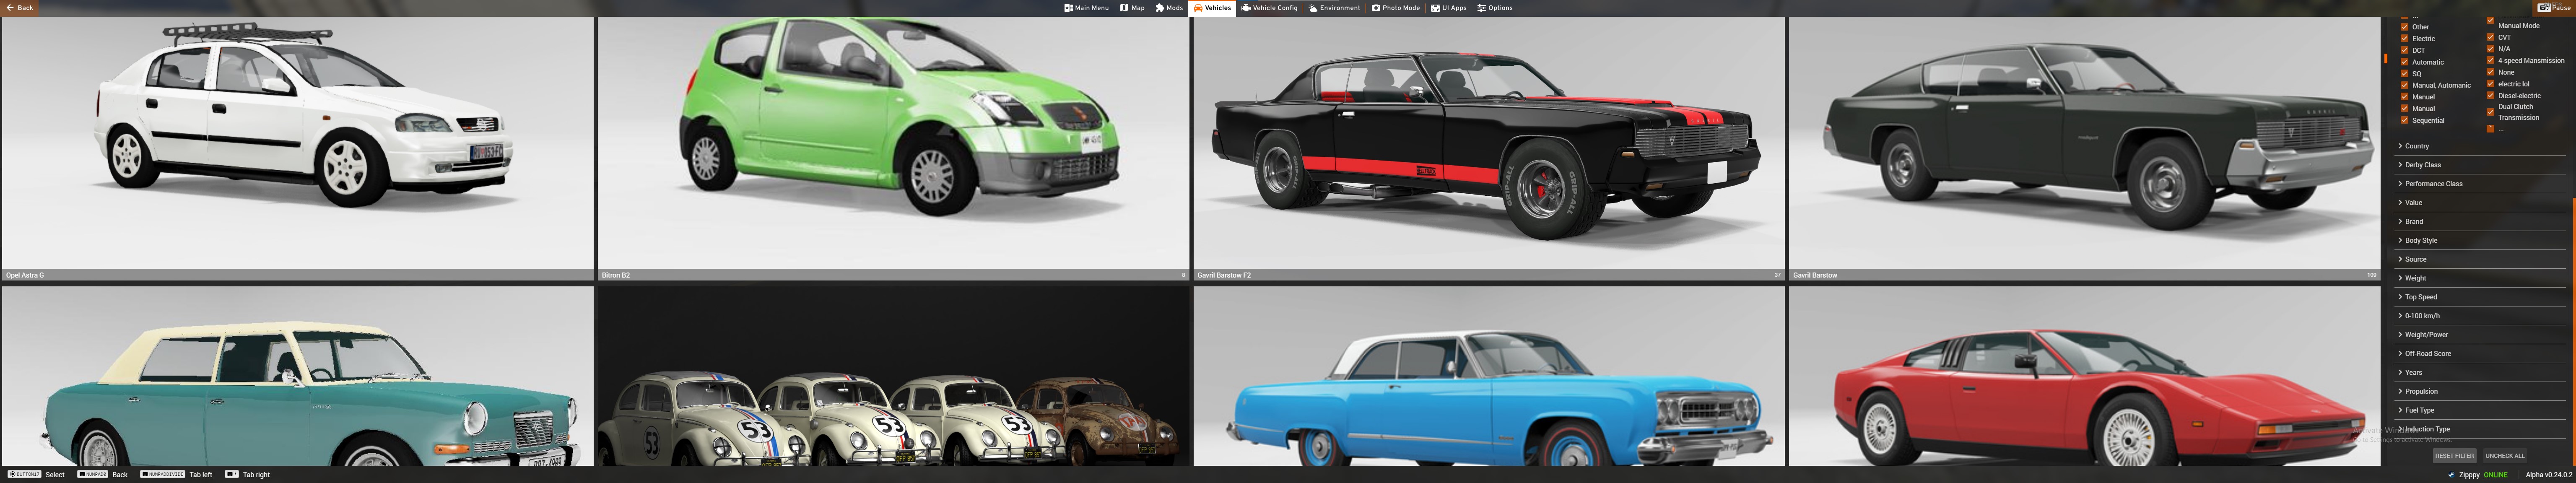This screenshot has height=483, width=2576.
Task: Uncheck the Electric filter checkbox
Action: click(x=2404, y=38)
